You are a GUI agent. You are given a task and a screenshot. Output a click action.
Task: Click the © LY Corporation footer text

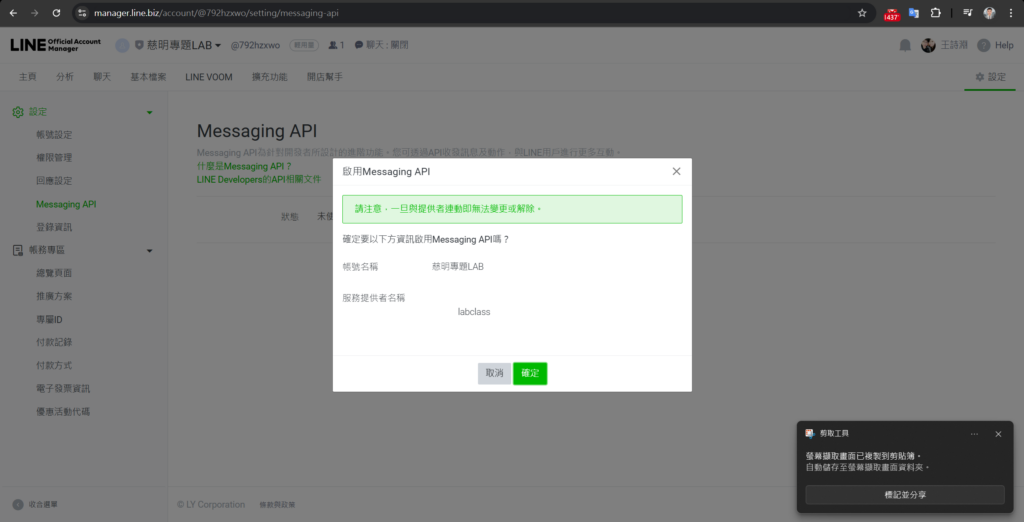coord(211,505)
